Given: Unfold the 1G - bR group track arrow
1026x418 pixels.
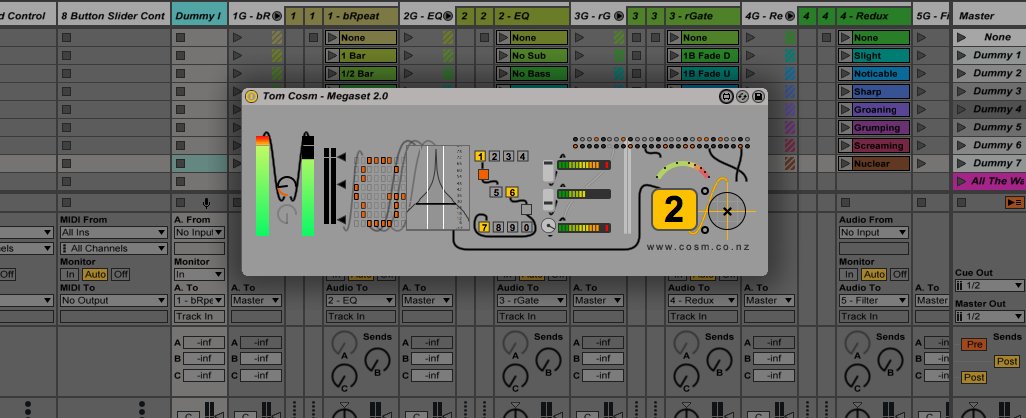Looking at the screenshot, I should (276, 16).
